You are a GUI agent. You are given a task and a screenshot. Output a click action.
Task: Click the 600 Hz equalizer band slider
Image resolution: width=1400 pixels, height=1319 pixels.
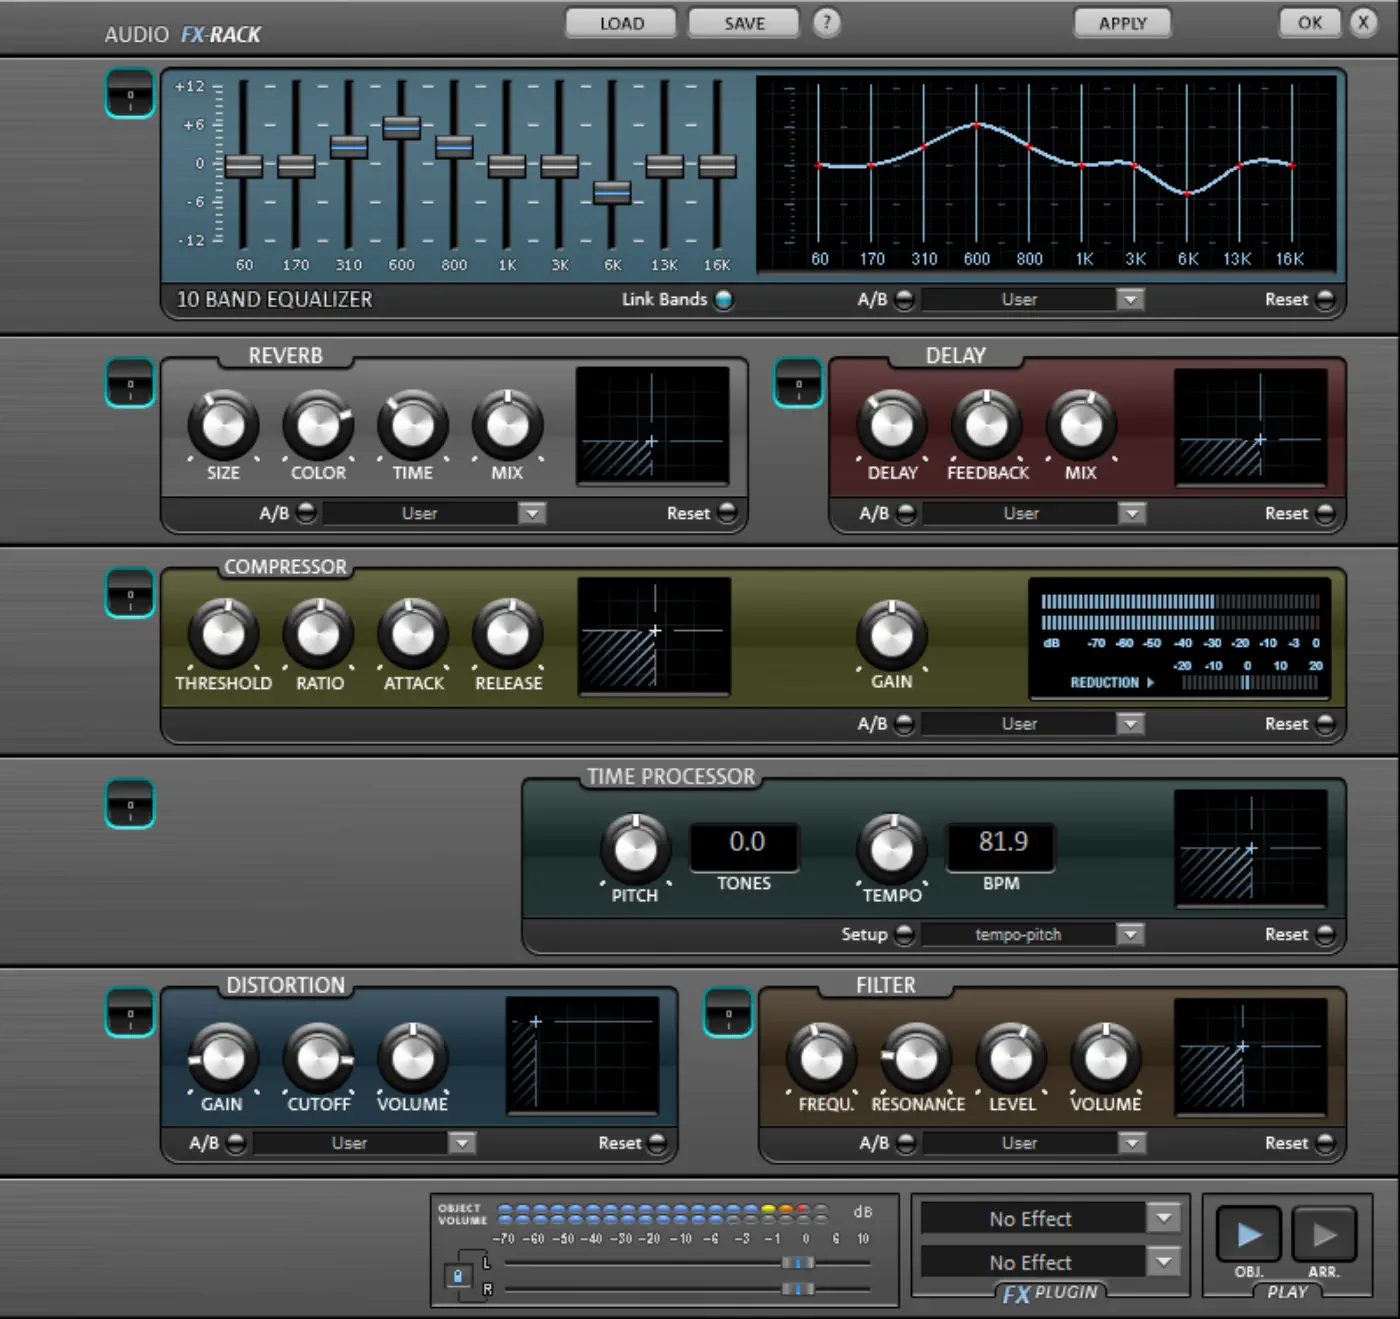(x=401, y=127)
